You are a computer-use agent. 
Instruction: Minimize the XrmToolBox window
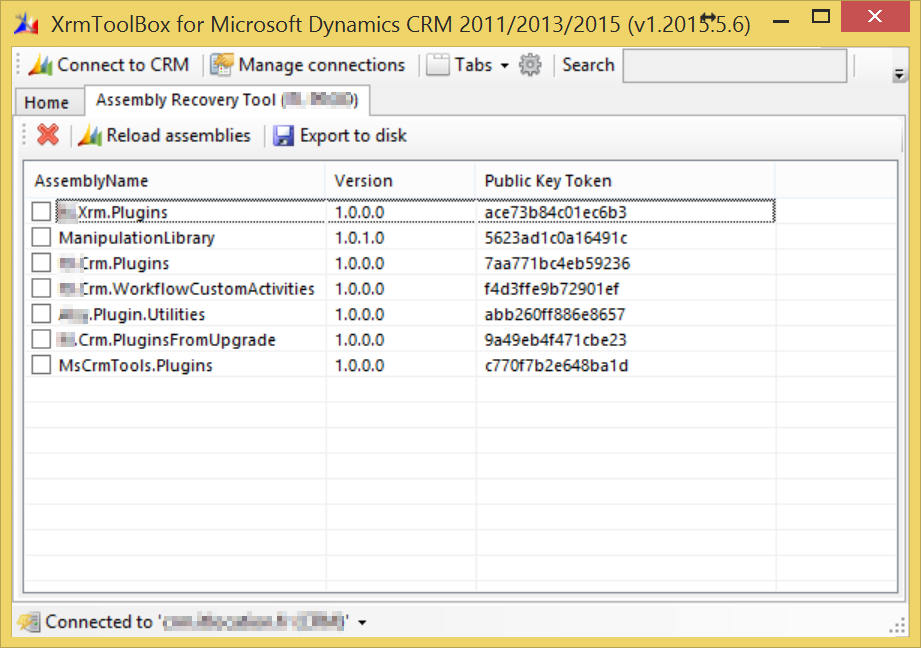[781, 22]
